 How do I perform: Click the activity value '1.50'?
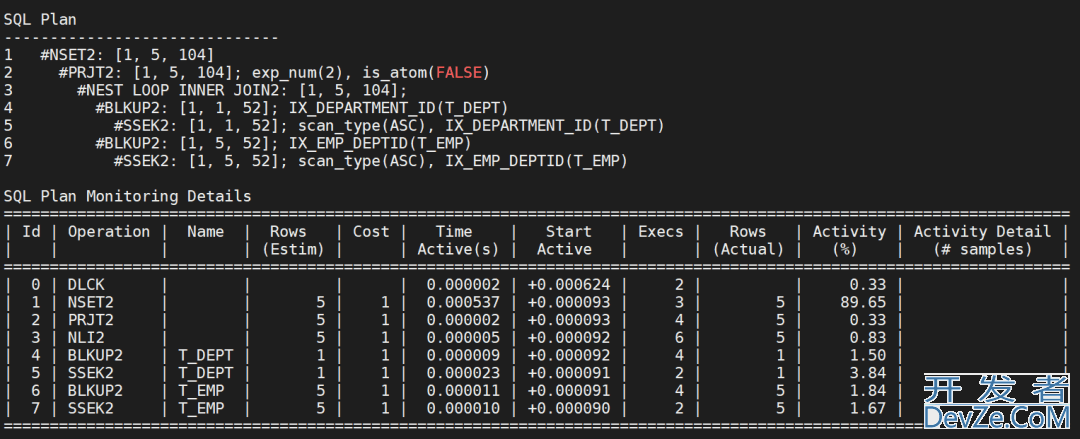coord(866,356)
